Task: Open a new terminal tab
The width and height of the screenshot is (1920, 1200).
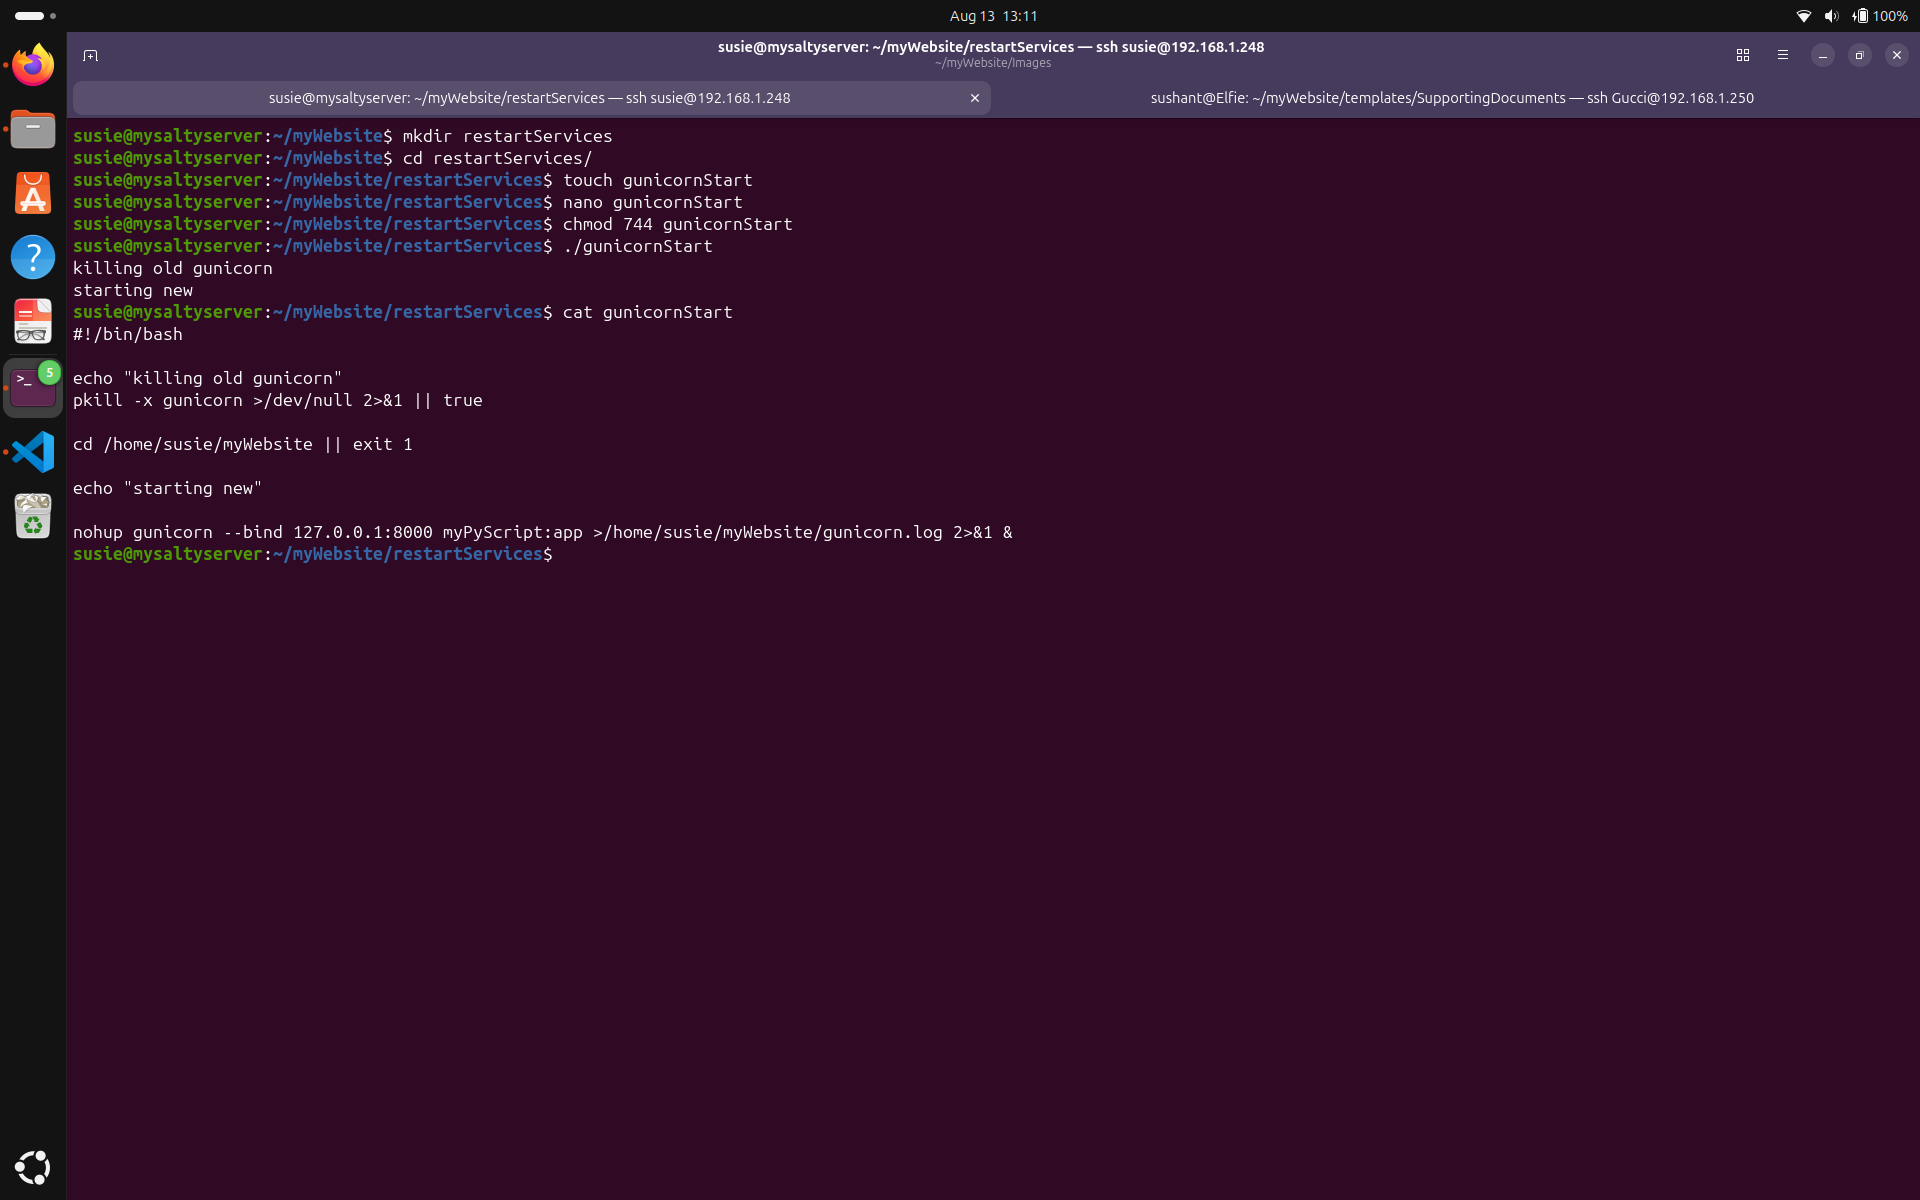Action: (x=90, y=56)
